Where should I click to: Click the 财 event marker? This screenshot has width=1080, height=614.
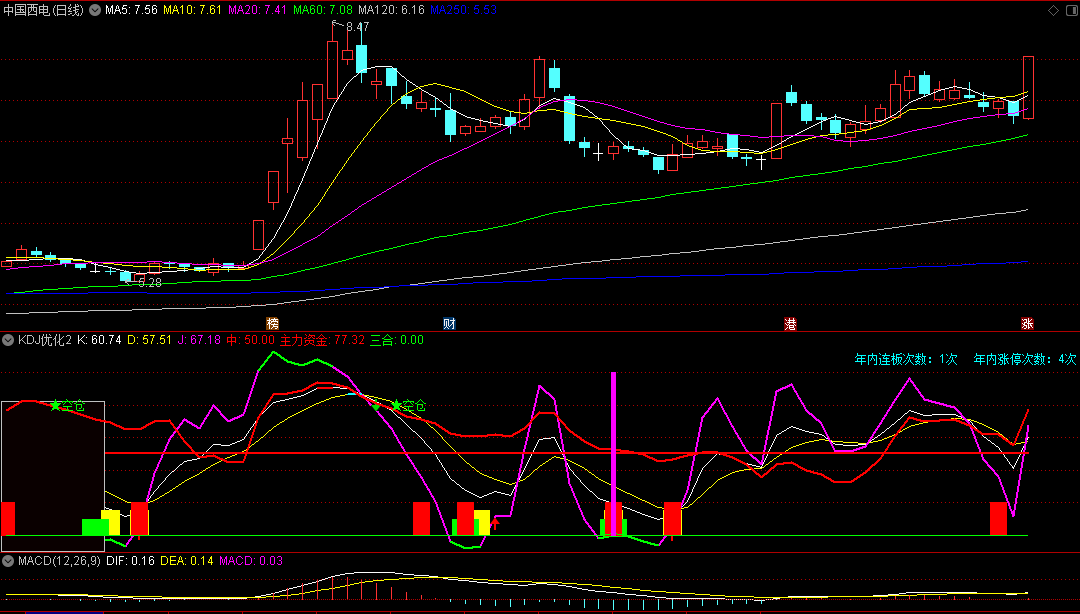pos(449,324)
